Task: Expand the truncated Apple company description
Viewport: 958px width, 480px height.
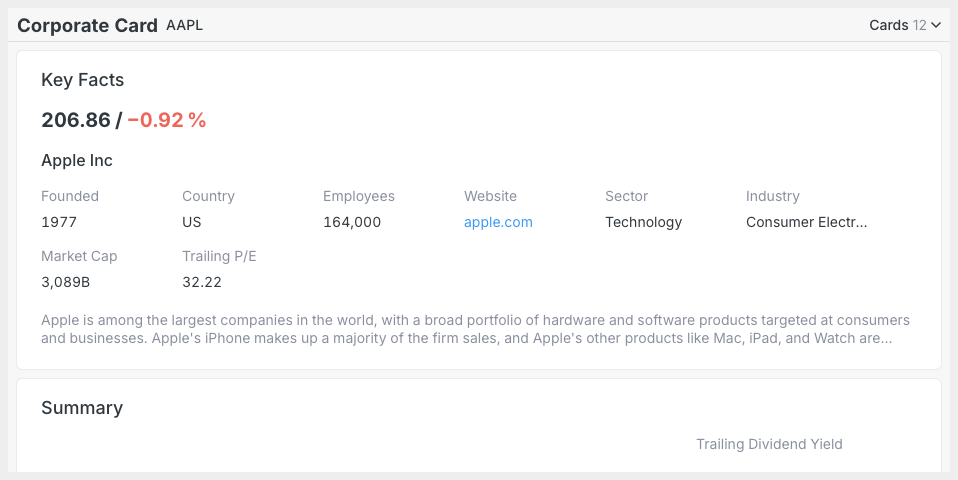Action: tap(475, 329)
